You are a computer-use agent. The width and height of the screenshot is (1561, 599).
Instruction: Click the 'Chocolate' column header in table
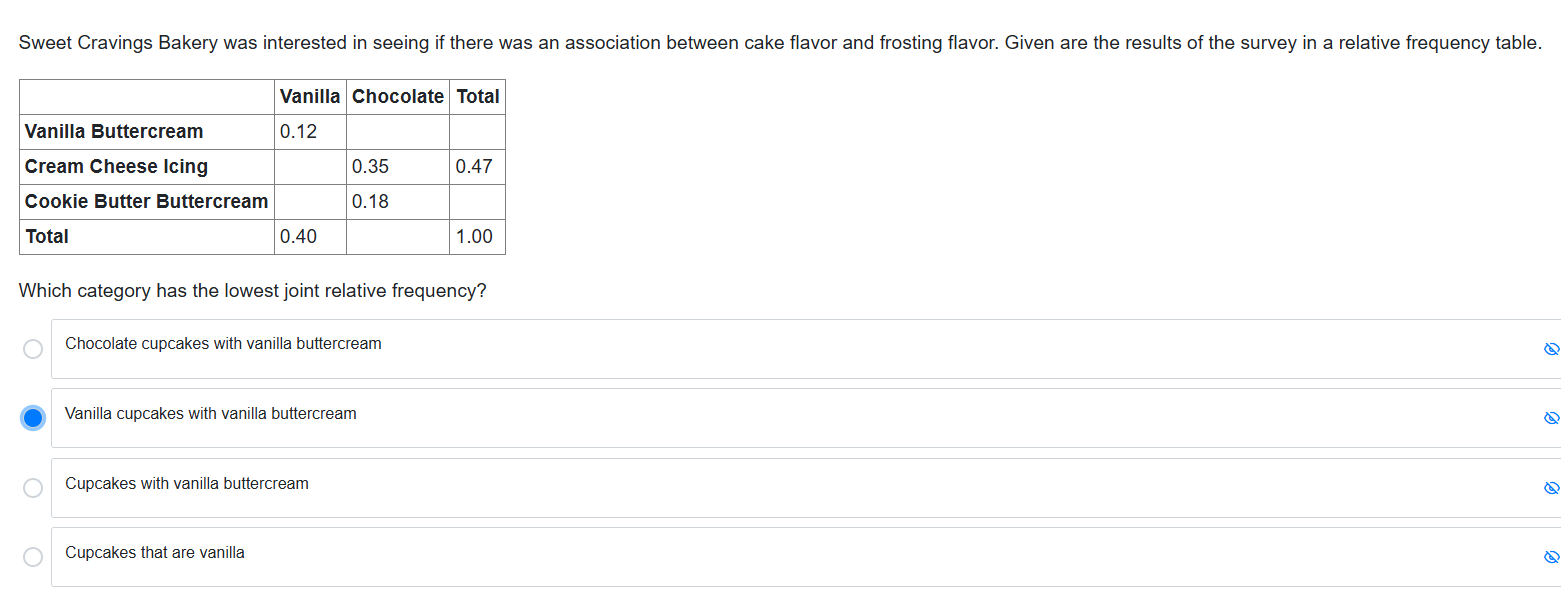tap(398, 97)
